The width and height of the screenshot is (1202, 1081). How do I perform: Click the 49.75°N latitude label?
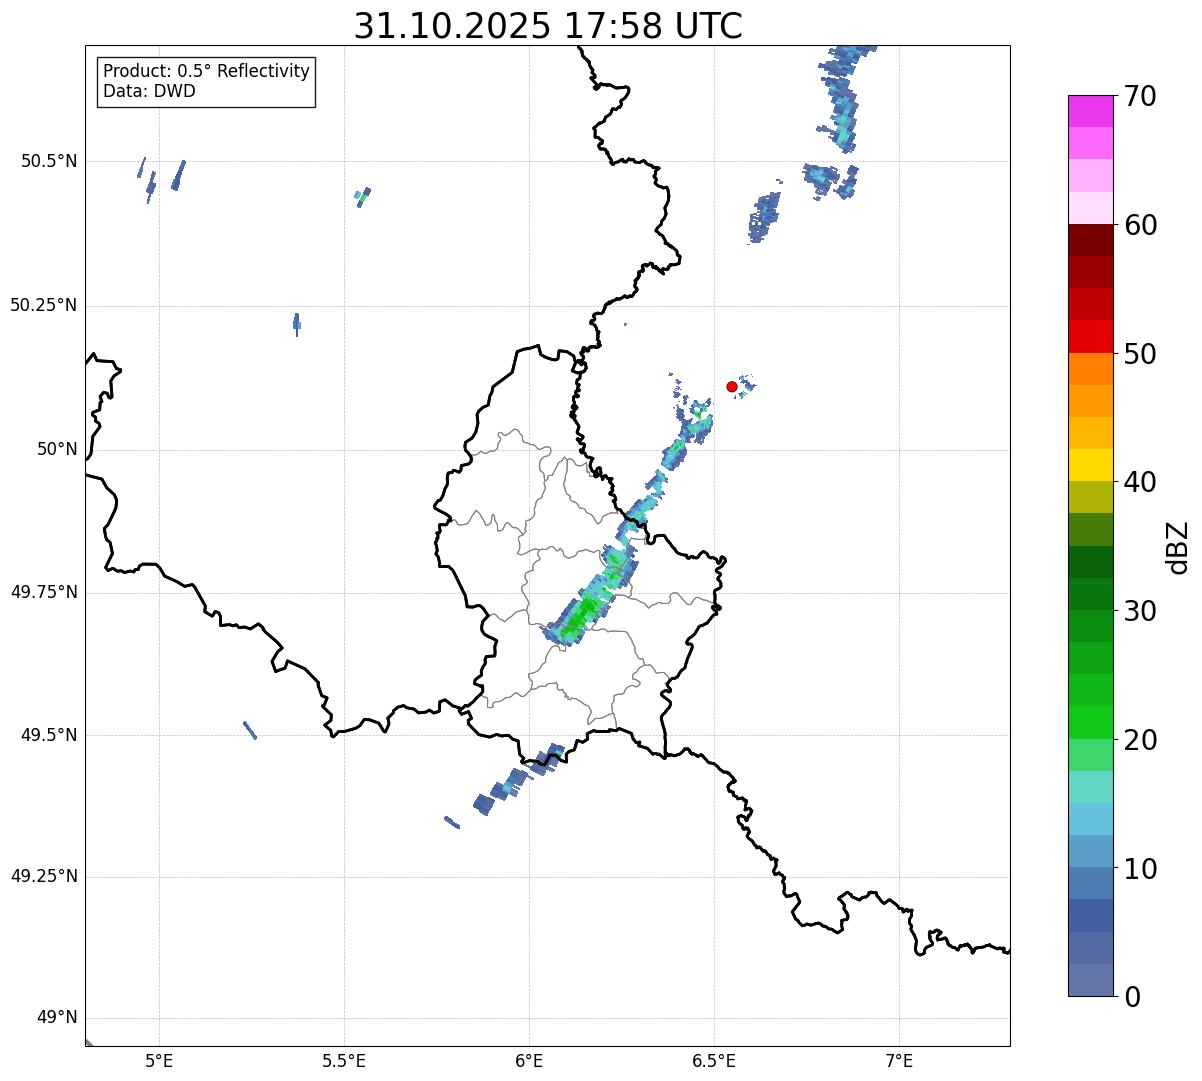tap(44, 592)
